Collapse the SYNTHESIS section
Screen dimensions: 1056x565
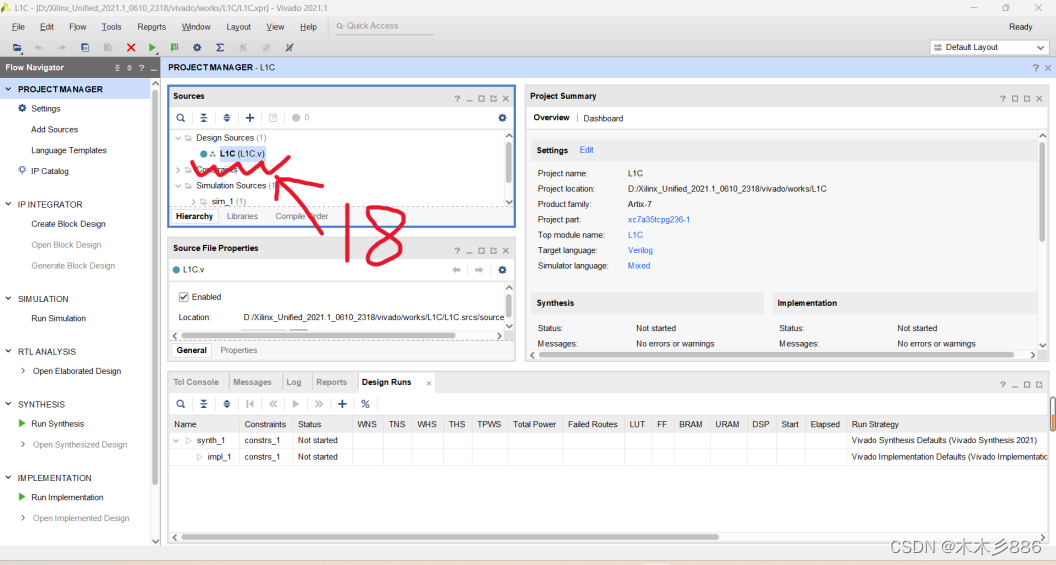pos(9,404)
